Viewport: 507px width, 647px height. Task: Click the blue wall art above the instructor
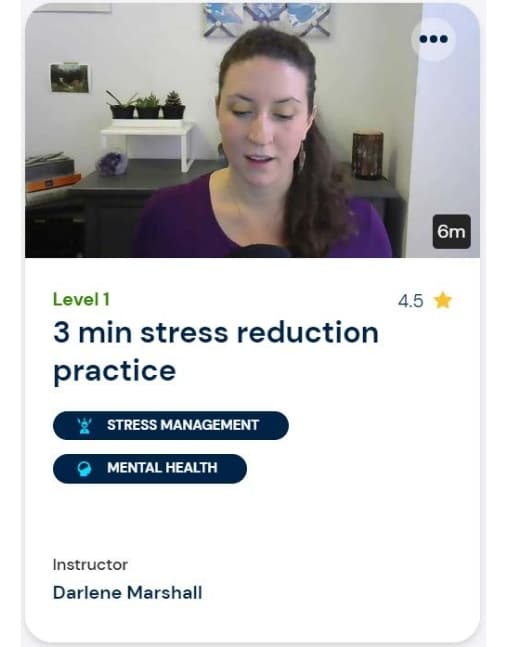(267, 19)
